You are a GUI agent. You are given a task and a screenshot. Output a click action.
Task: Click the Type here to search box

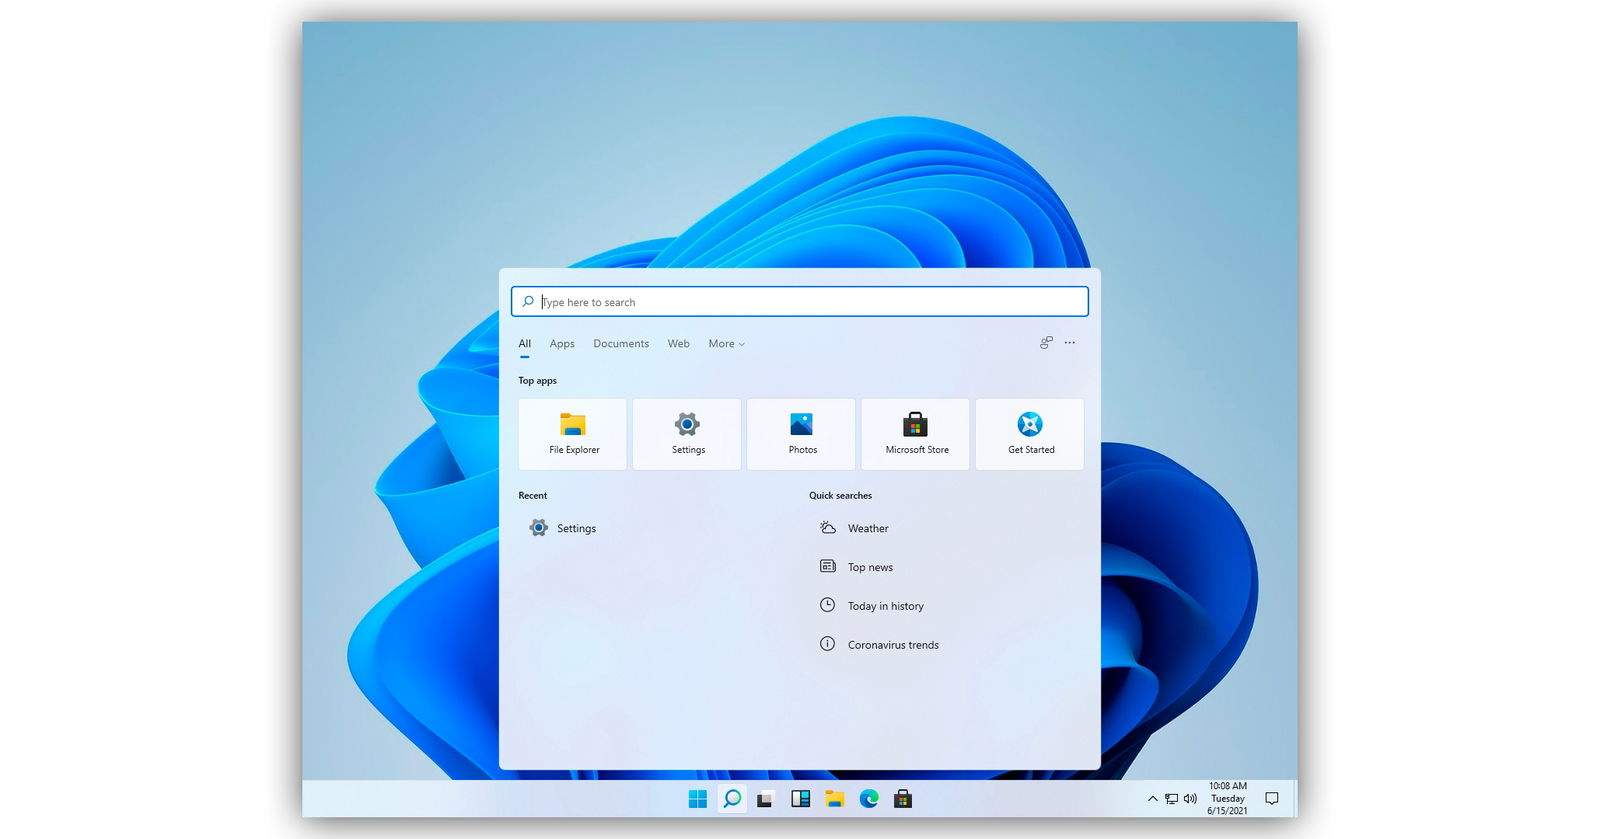pos(800,302)
